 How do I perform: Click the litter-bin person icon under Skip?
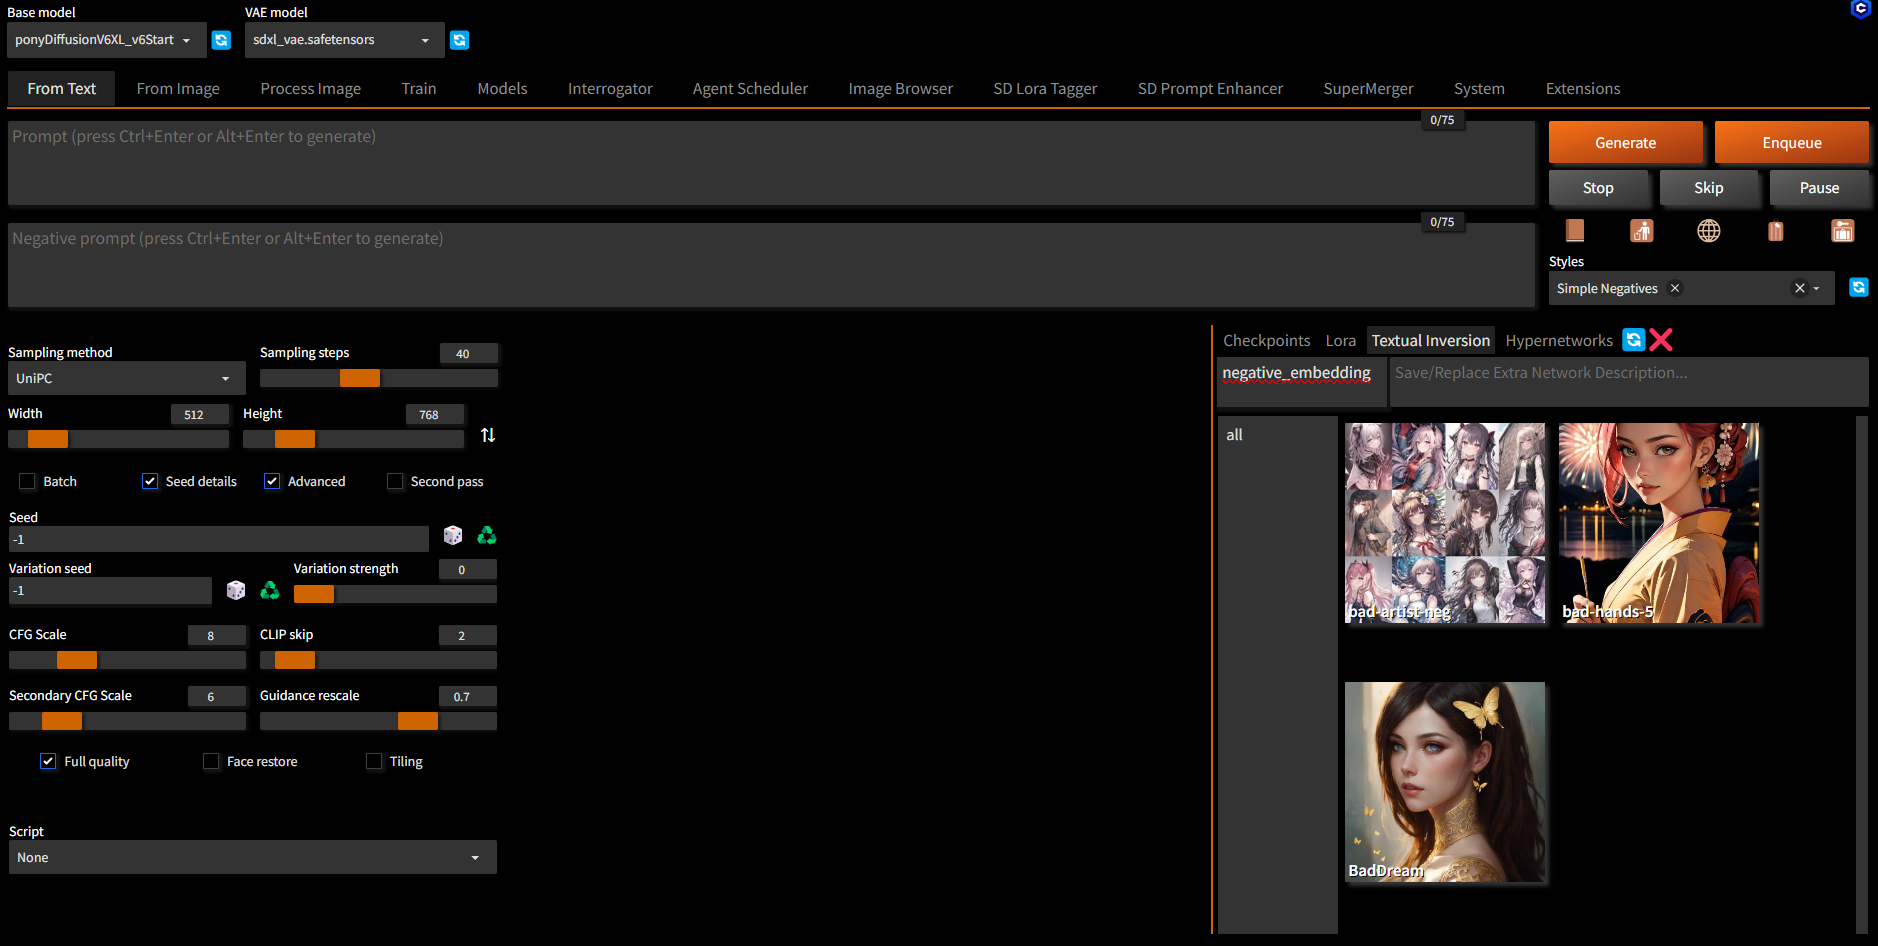click(1642, 231)
